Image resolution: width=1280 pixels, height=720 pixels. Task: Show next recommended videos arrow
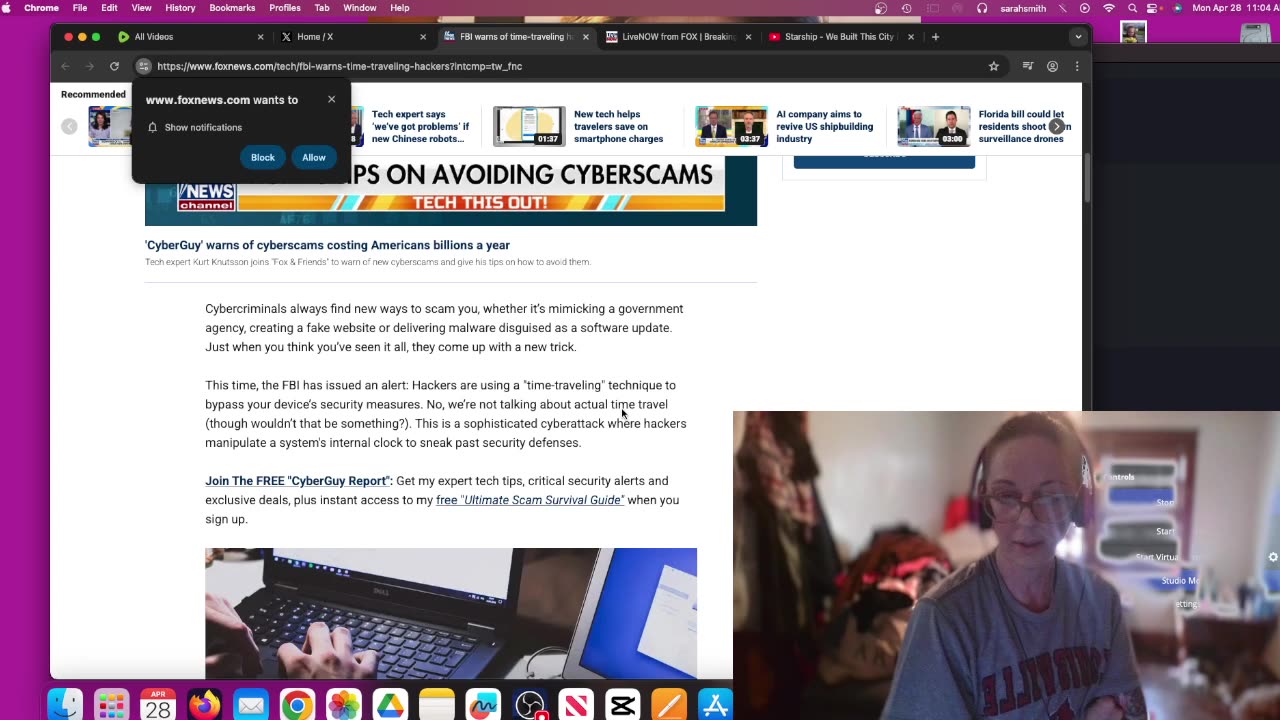[1056, 126]
